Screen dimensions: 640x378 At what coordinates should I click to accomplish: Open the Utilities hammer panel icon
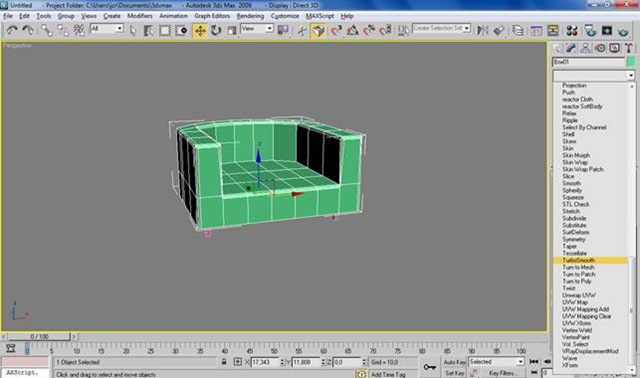(x=629, y=48)
